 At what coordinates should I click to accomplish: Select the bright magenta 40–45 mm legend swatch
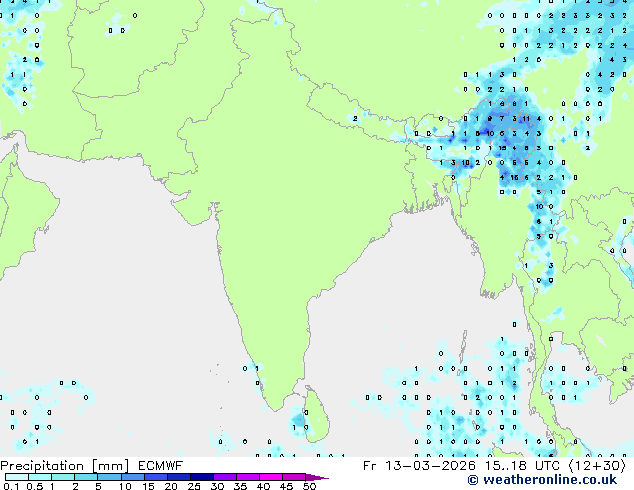[271, 477]
